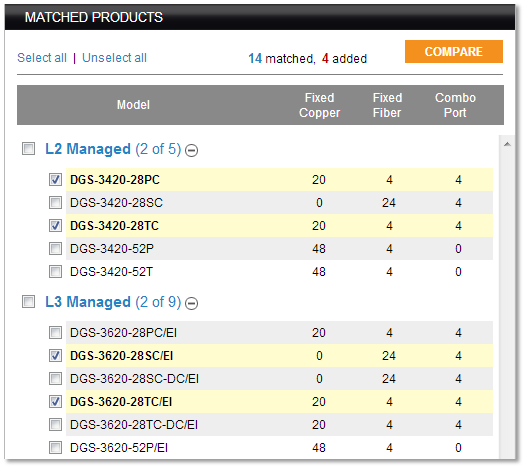Image resolution: width=525 pixels, height=468 pixels.
Task: Click the Fixed Copper column header
Action: point(319,105)
